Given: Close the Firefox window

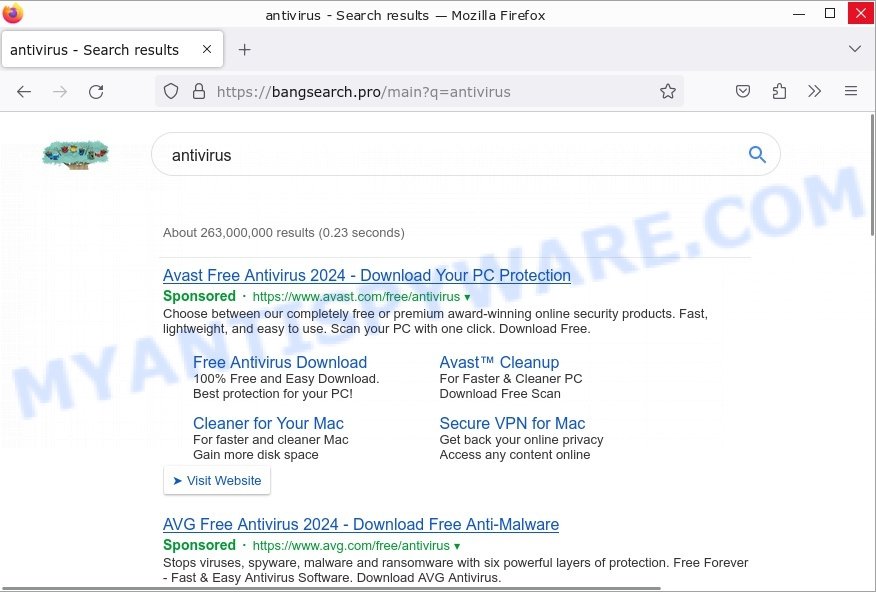Looking at the screenshot, I should pyautogui.click(x=861, y=13).
